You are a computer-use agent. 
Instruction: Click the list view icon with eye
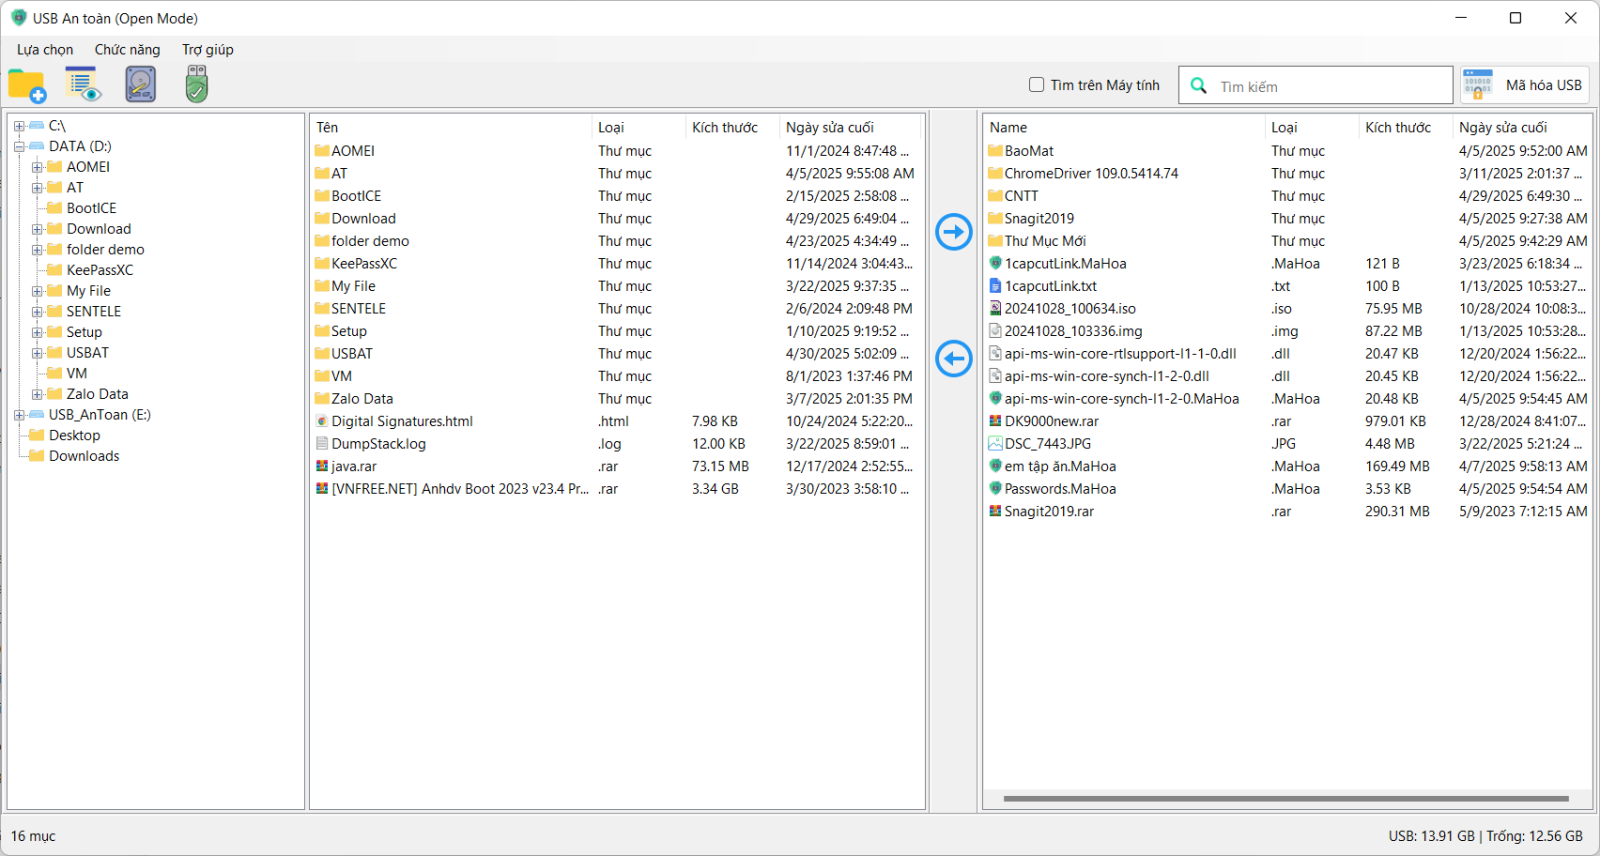[83, 85]
